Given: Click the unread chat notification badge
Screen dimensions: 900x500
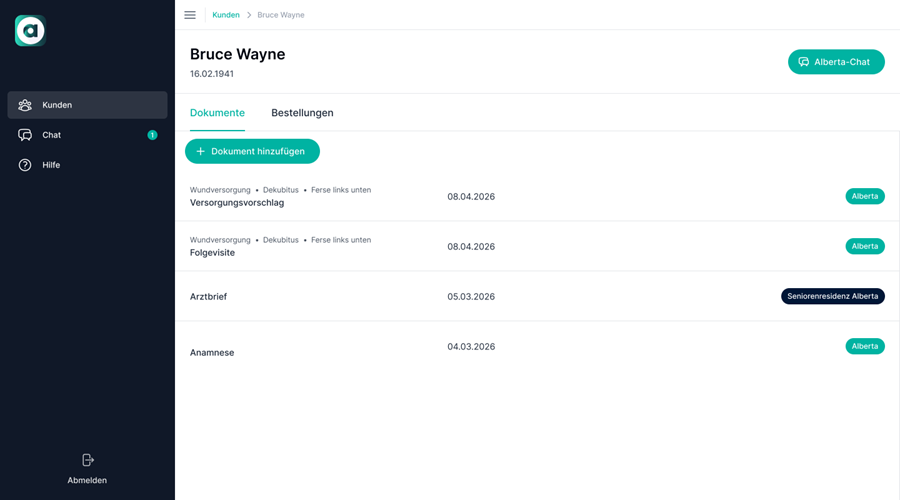Looking at the screenshot, I should click(x=152, y=135).
